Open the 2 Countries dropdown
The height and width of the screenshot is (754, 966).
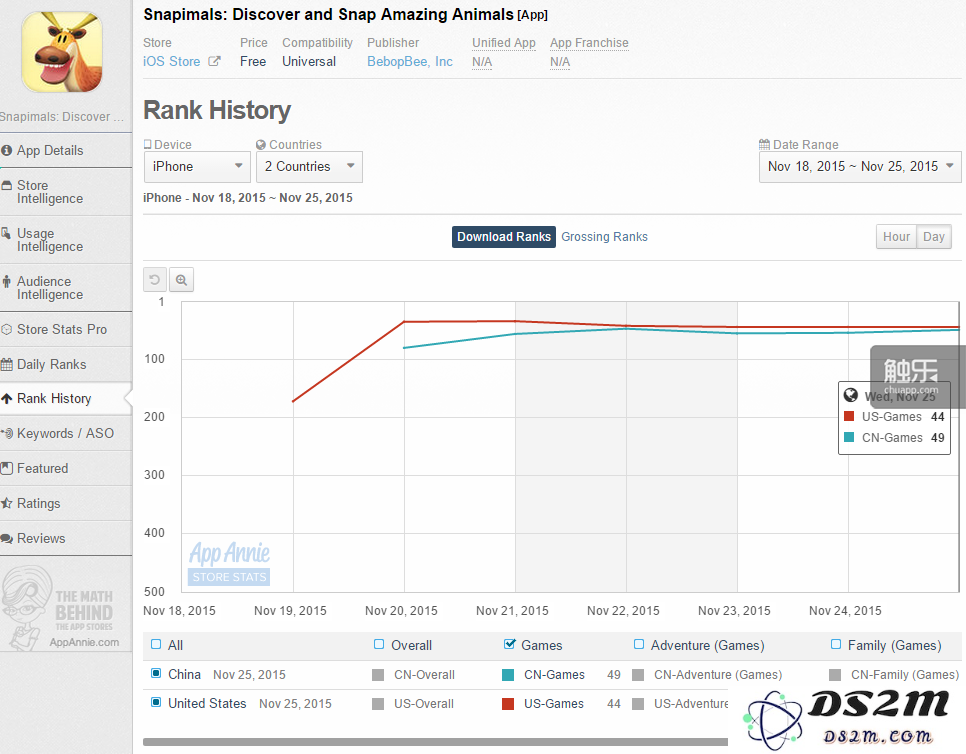pyautogui.click(x=309, y=167)
